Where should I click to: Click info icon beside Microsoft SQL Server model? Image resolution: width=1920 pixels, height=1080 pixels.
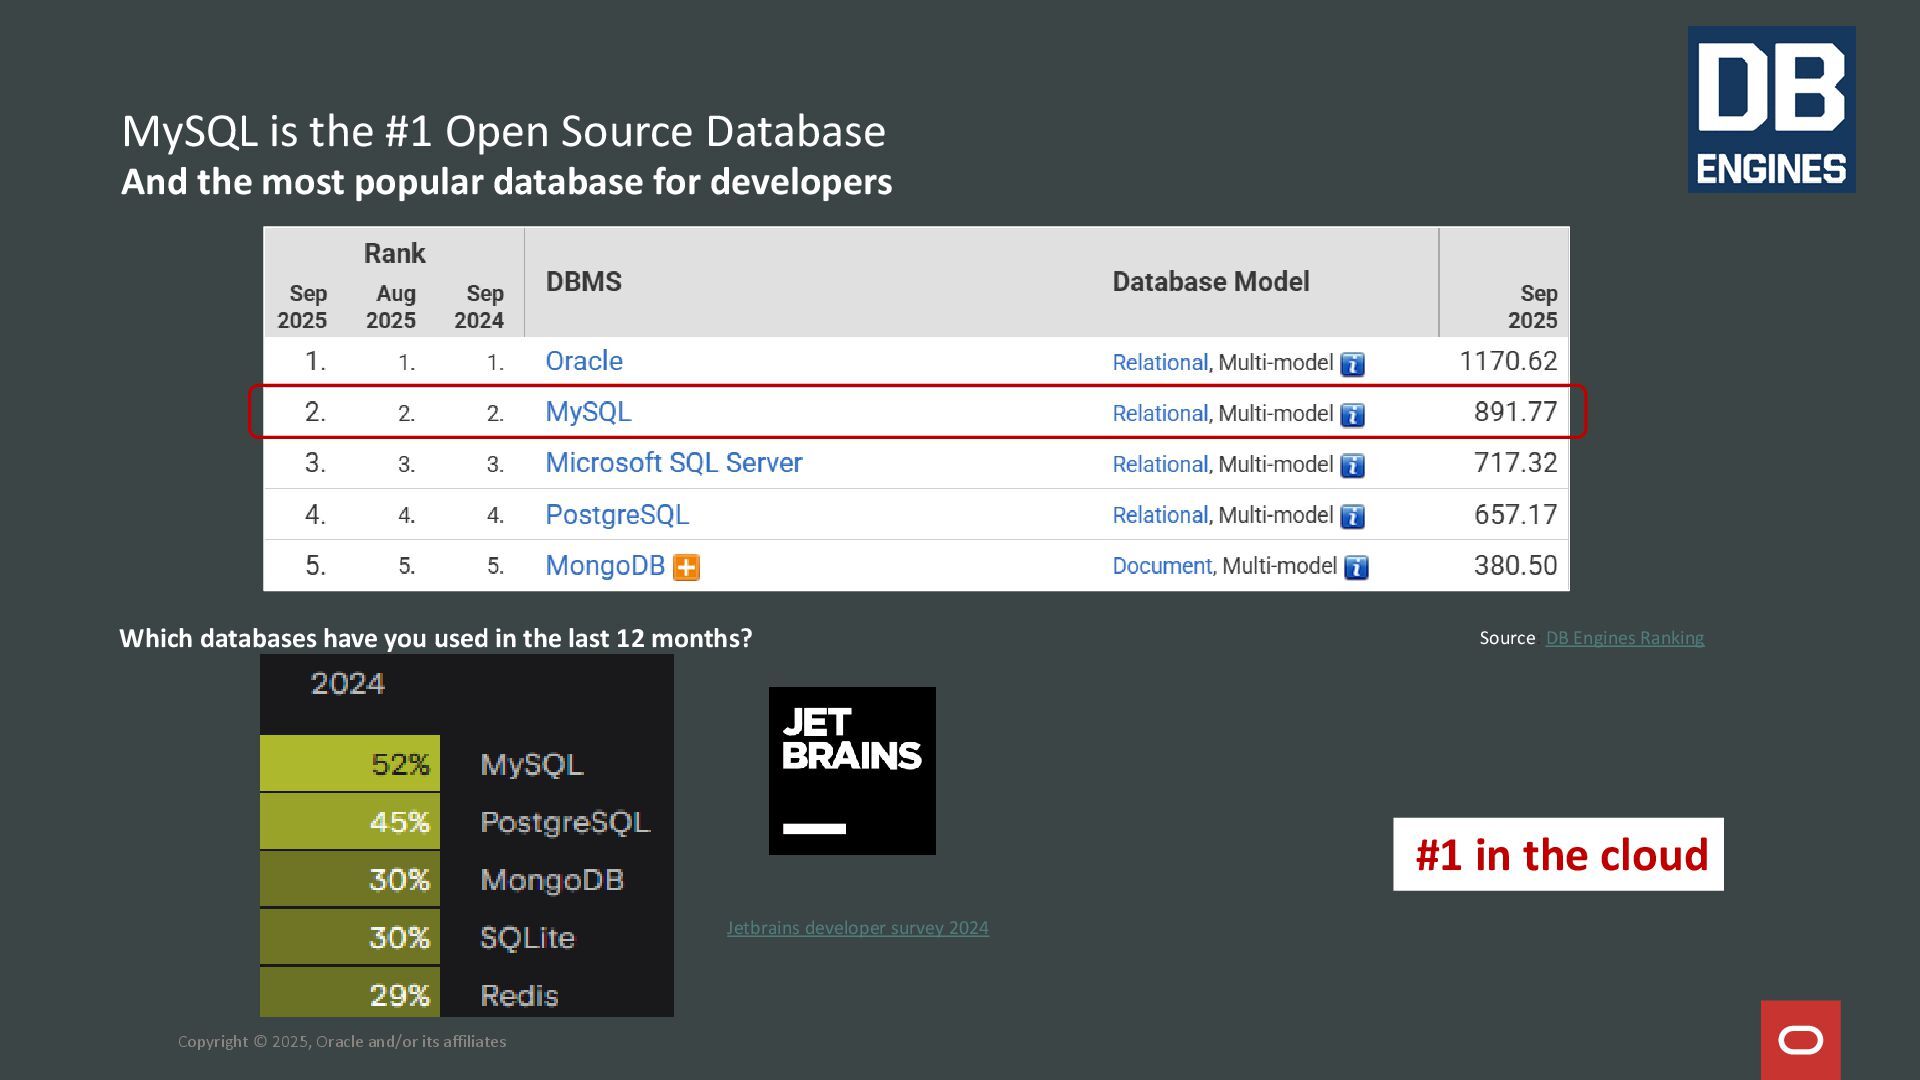(x=1352, y=466)
